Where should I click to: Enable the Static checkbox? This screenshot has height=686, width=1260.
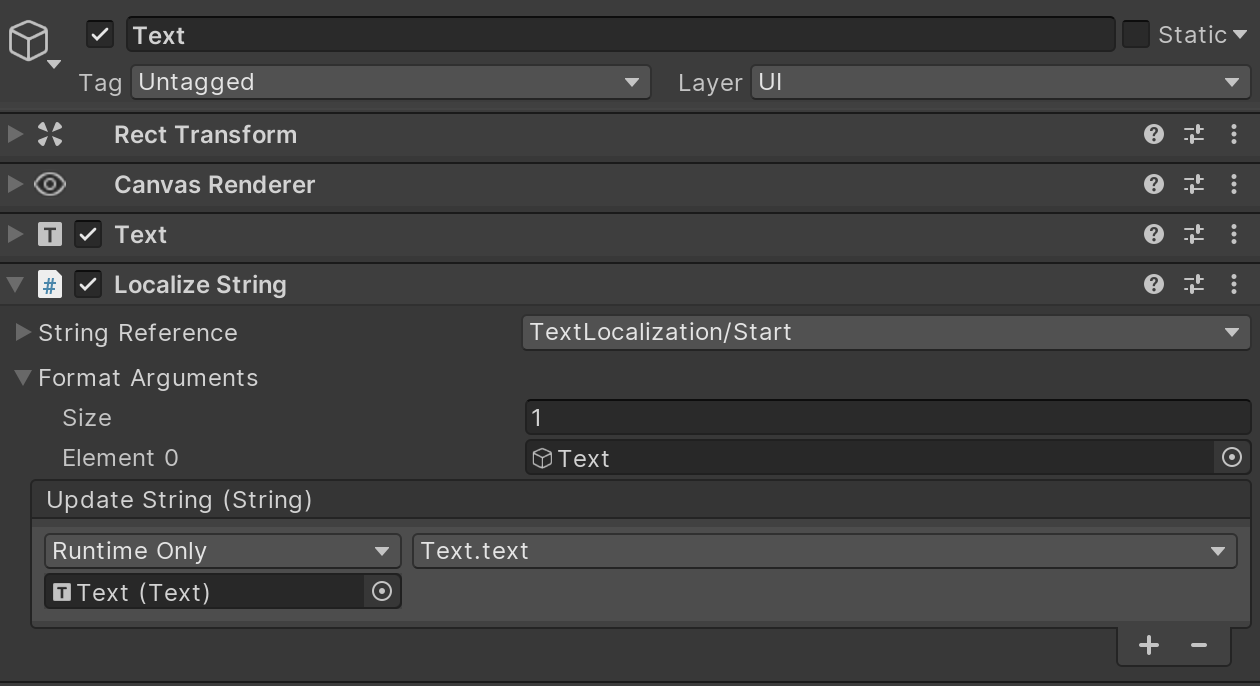point(1136,35)
